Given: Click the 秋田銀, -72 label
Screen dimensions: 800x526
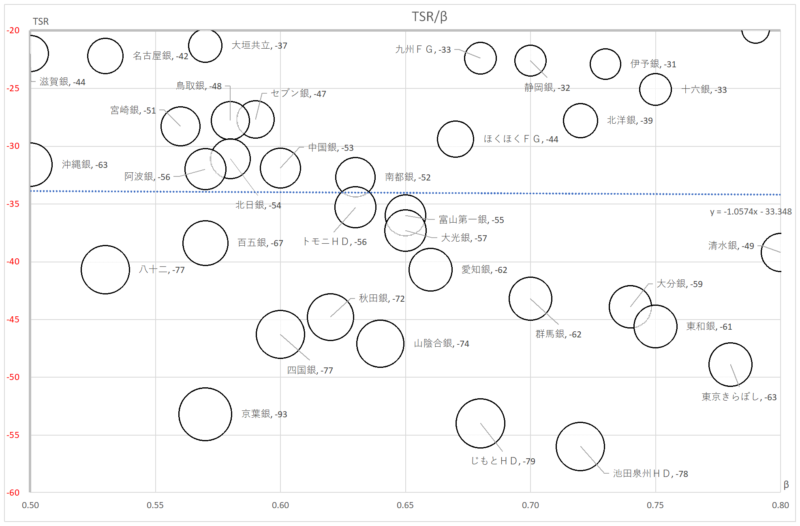Looking at the screenshot, I should (382, 298).
